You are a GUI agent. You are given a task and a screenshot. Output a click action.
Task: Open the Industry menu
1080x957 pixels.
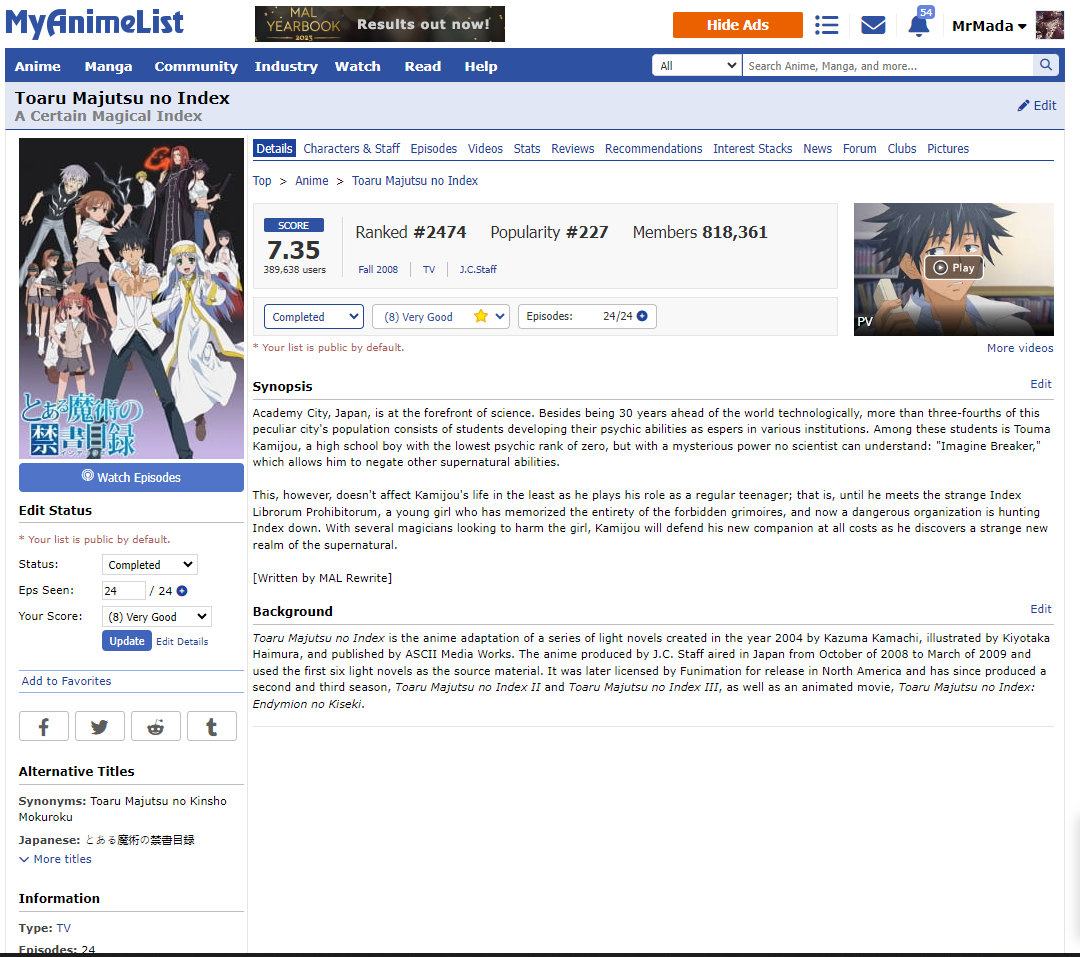pos(286,66)
